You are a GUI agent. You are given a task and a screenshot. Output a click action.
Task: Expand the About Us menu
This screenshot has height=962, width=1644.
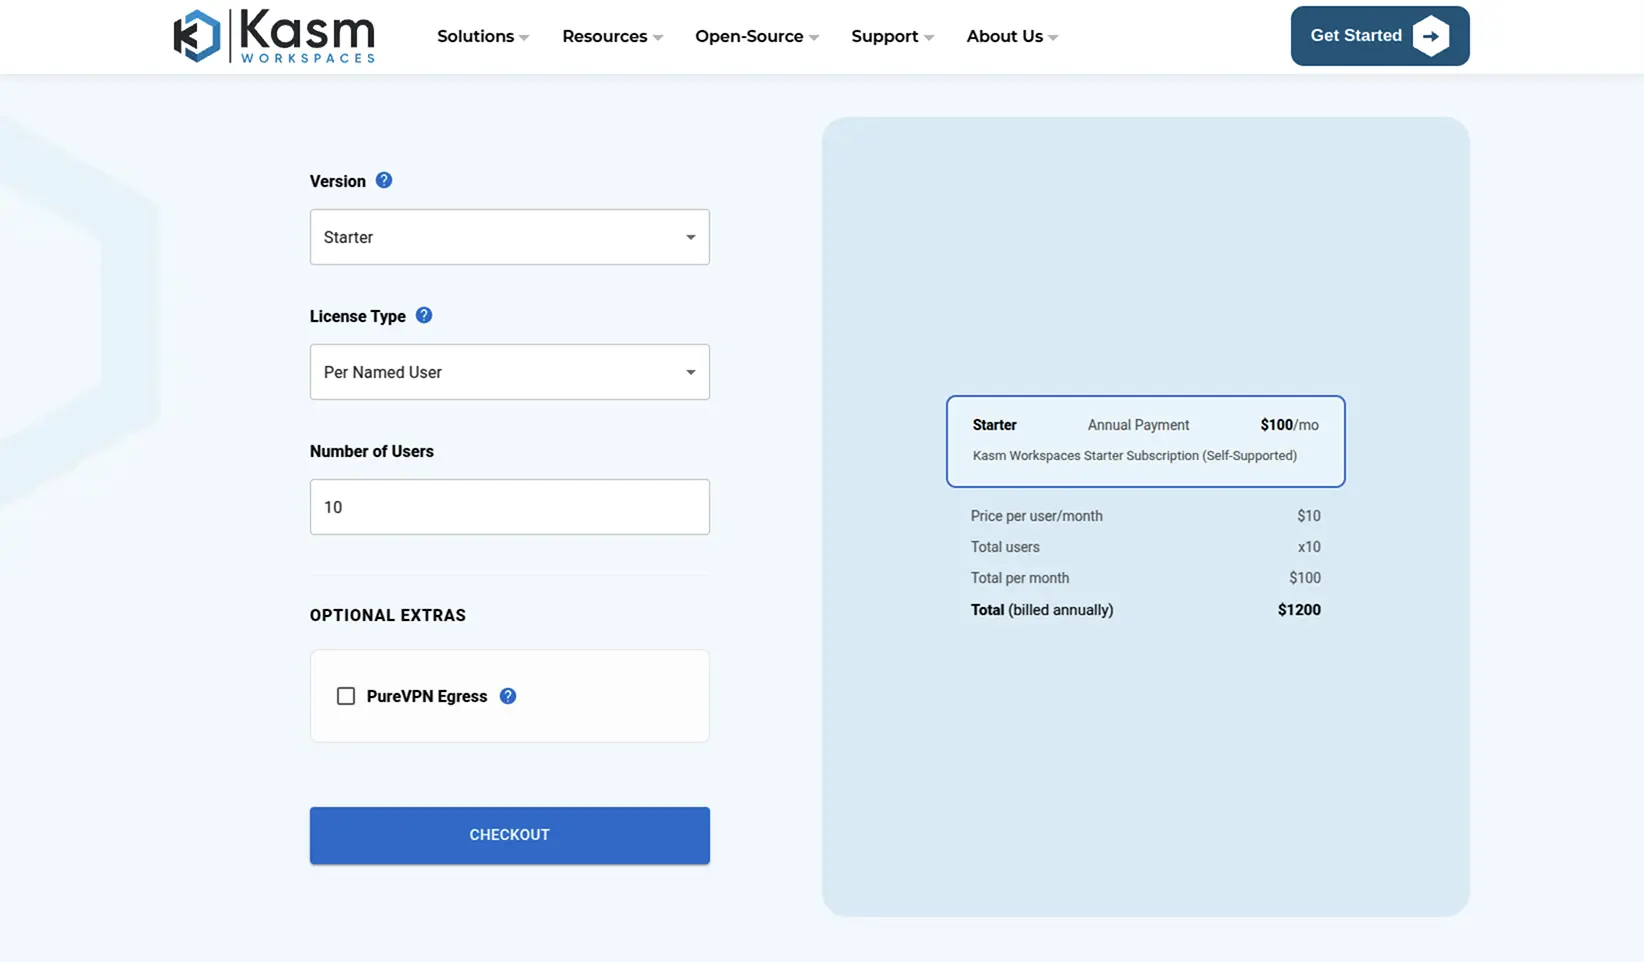point(1011,36)
